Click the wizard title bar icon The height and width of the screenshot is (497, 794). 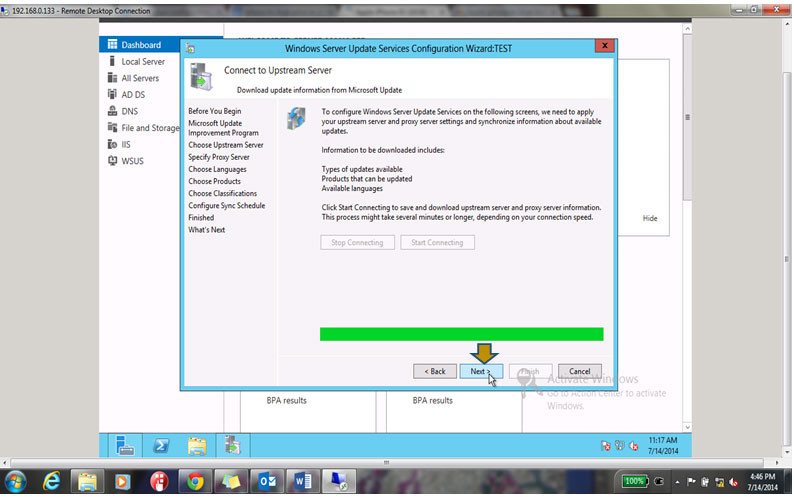(x=190, y=48)
